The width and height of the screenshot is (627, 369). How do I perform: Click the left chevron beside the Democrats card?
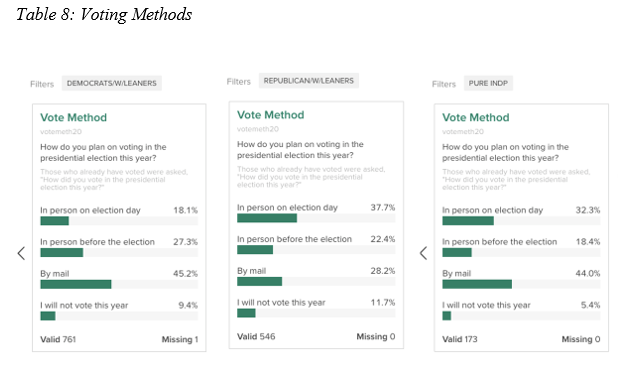(21, 253)
